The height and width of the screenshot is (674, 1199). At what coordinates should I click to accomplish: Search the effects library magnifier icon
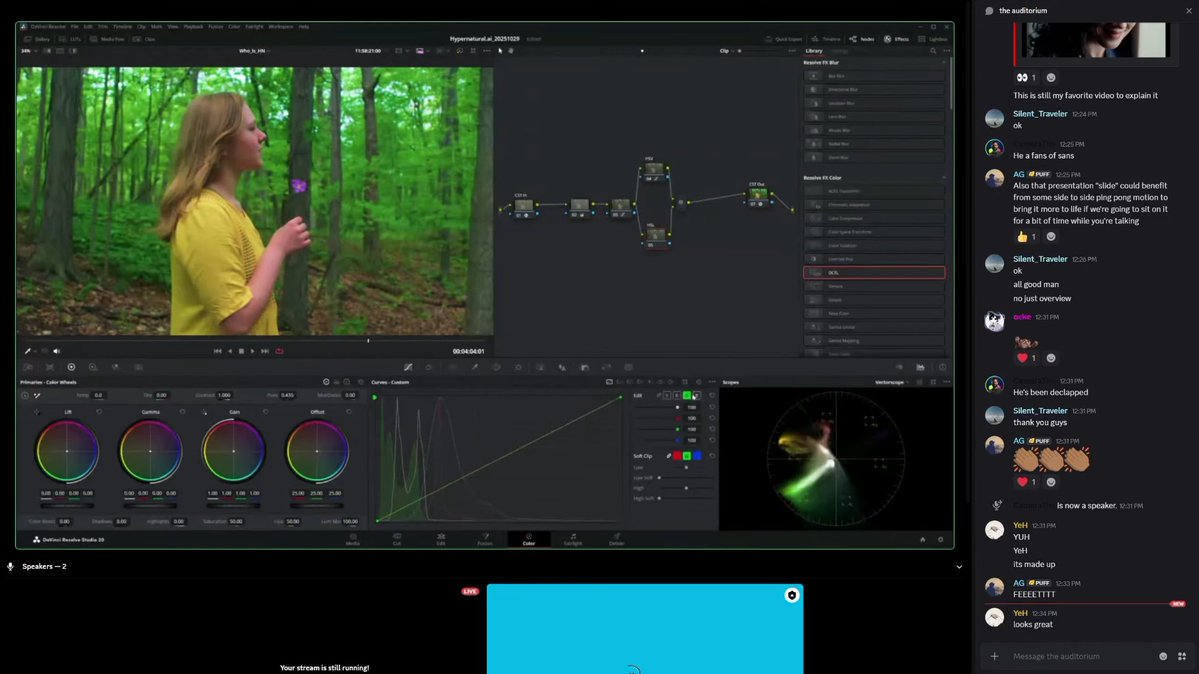click(933, 51)
